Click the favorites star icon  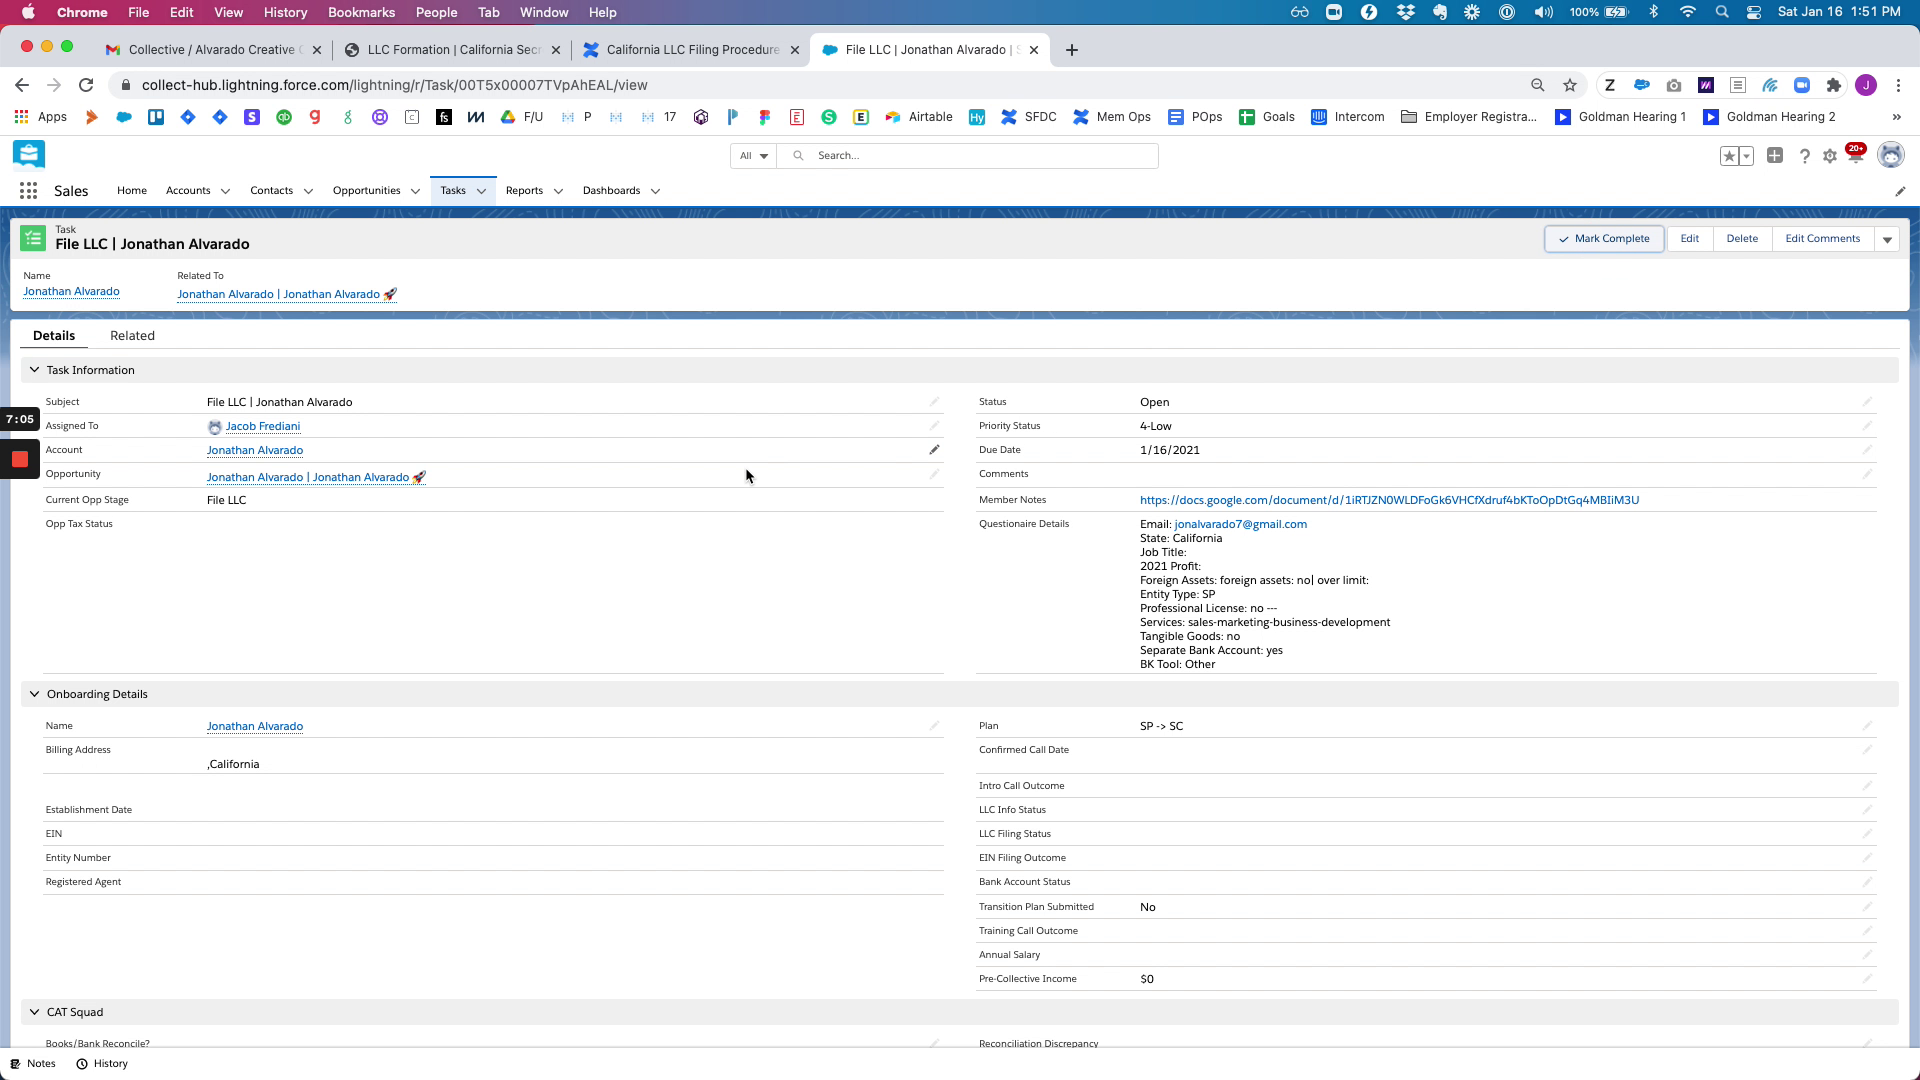(x=1729, y=156)
